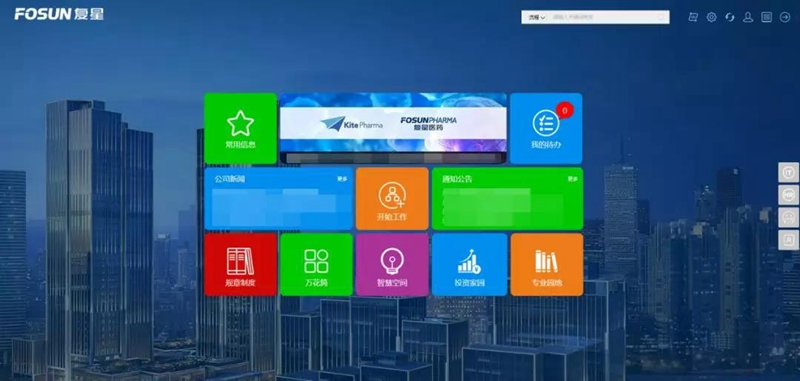Click into the header search field
800x381 pixels.
point(610,17)
